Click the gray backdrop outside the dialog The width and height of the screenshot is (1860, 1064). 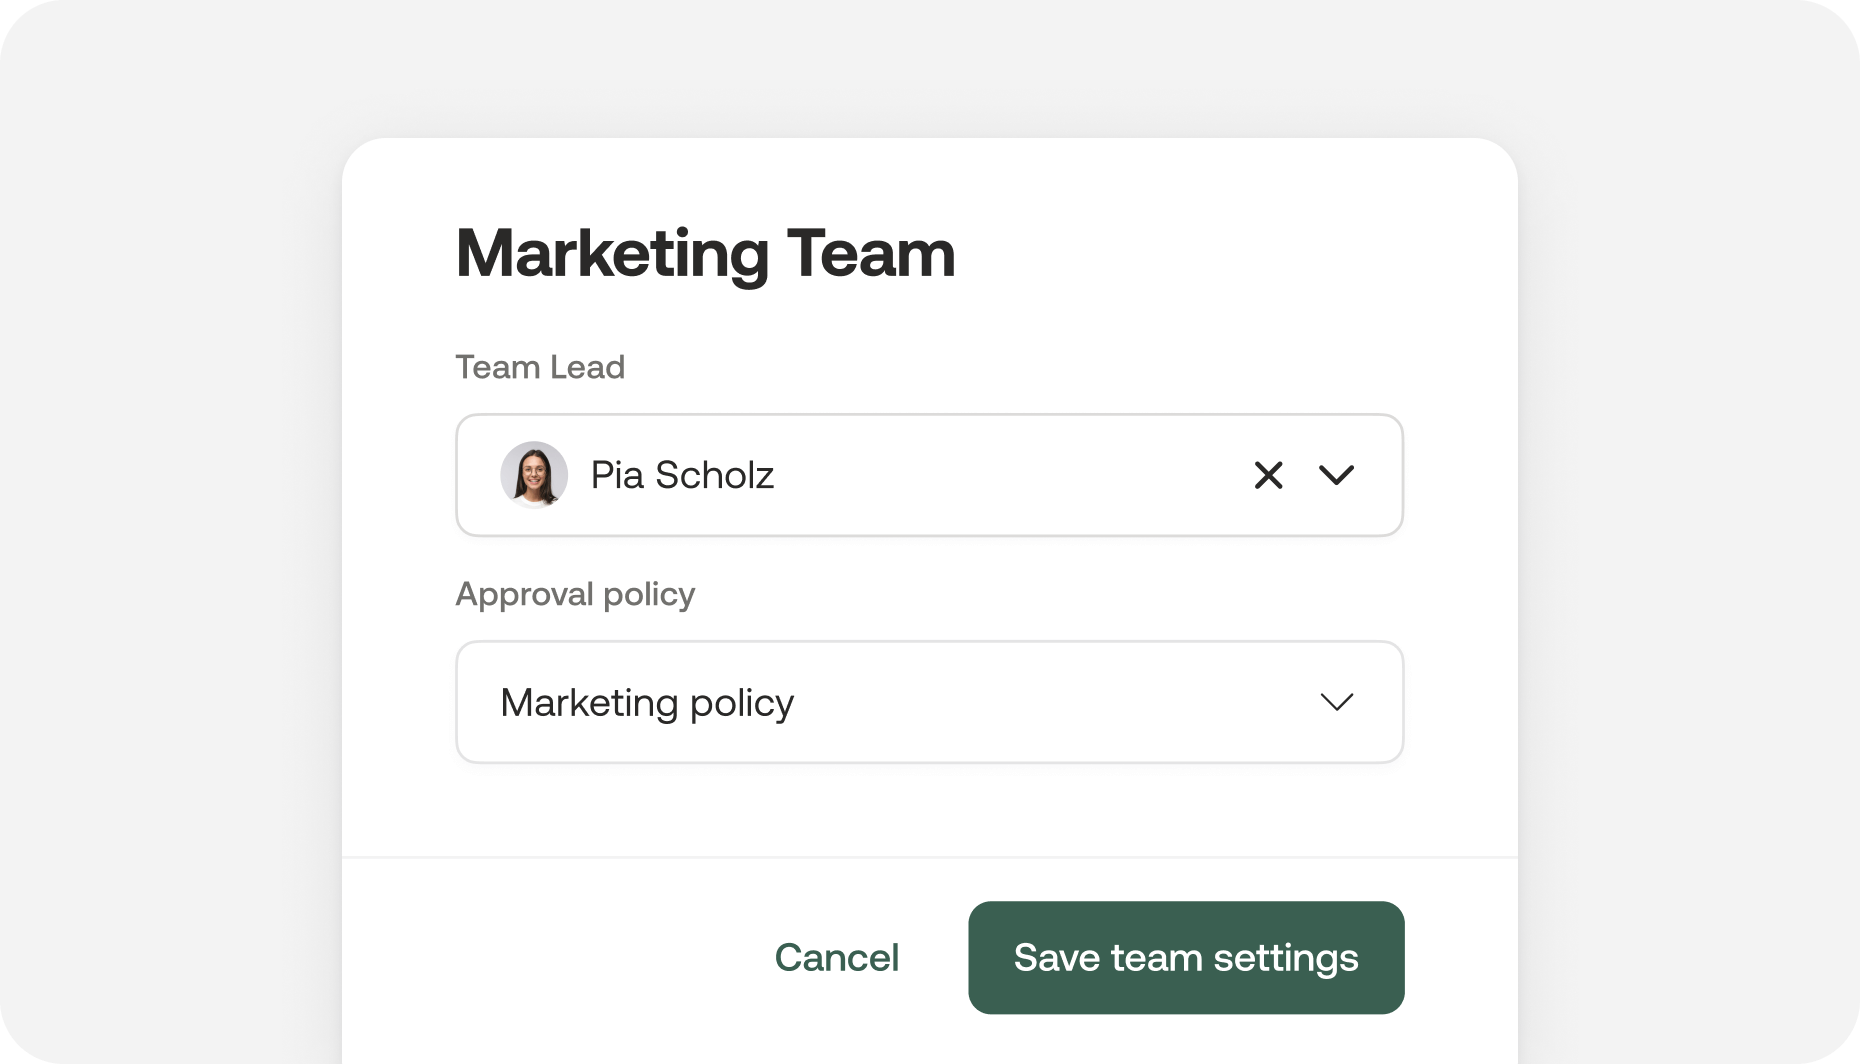(170, 500)
